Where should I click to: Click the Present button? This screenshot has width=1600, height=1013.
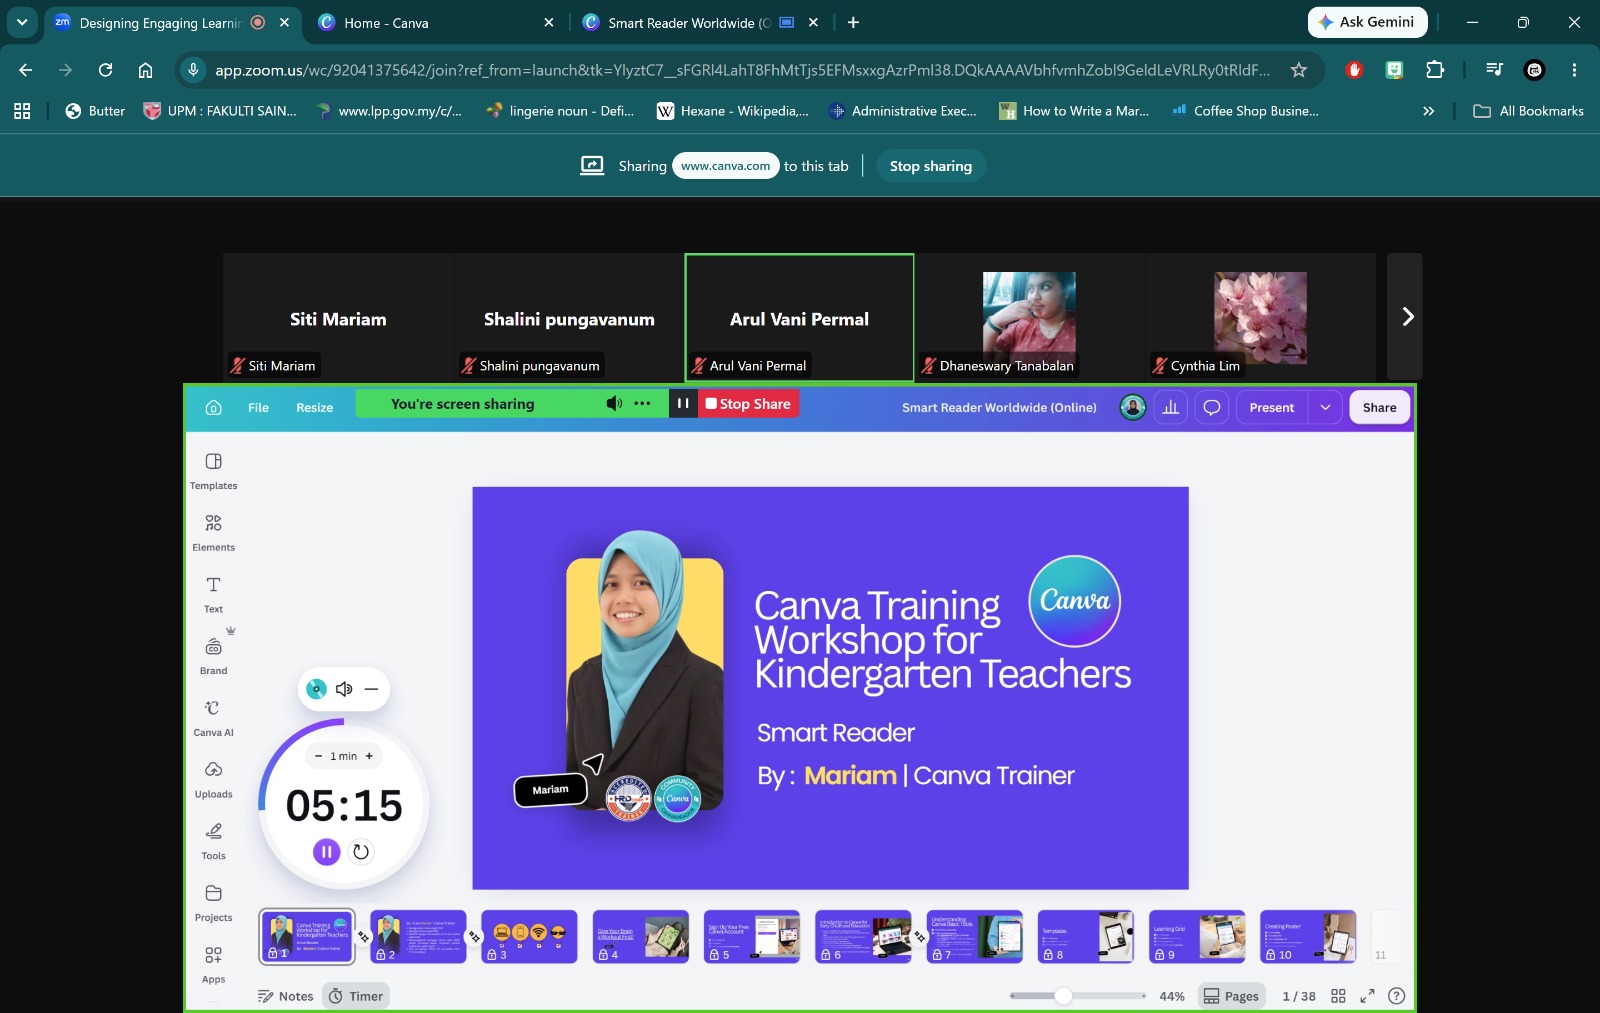pos(1271,407)
